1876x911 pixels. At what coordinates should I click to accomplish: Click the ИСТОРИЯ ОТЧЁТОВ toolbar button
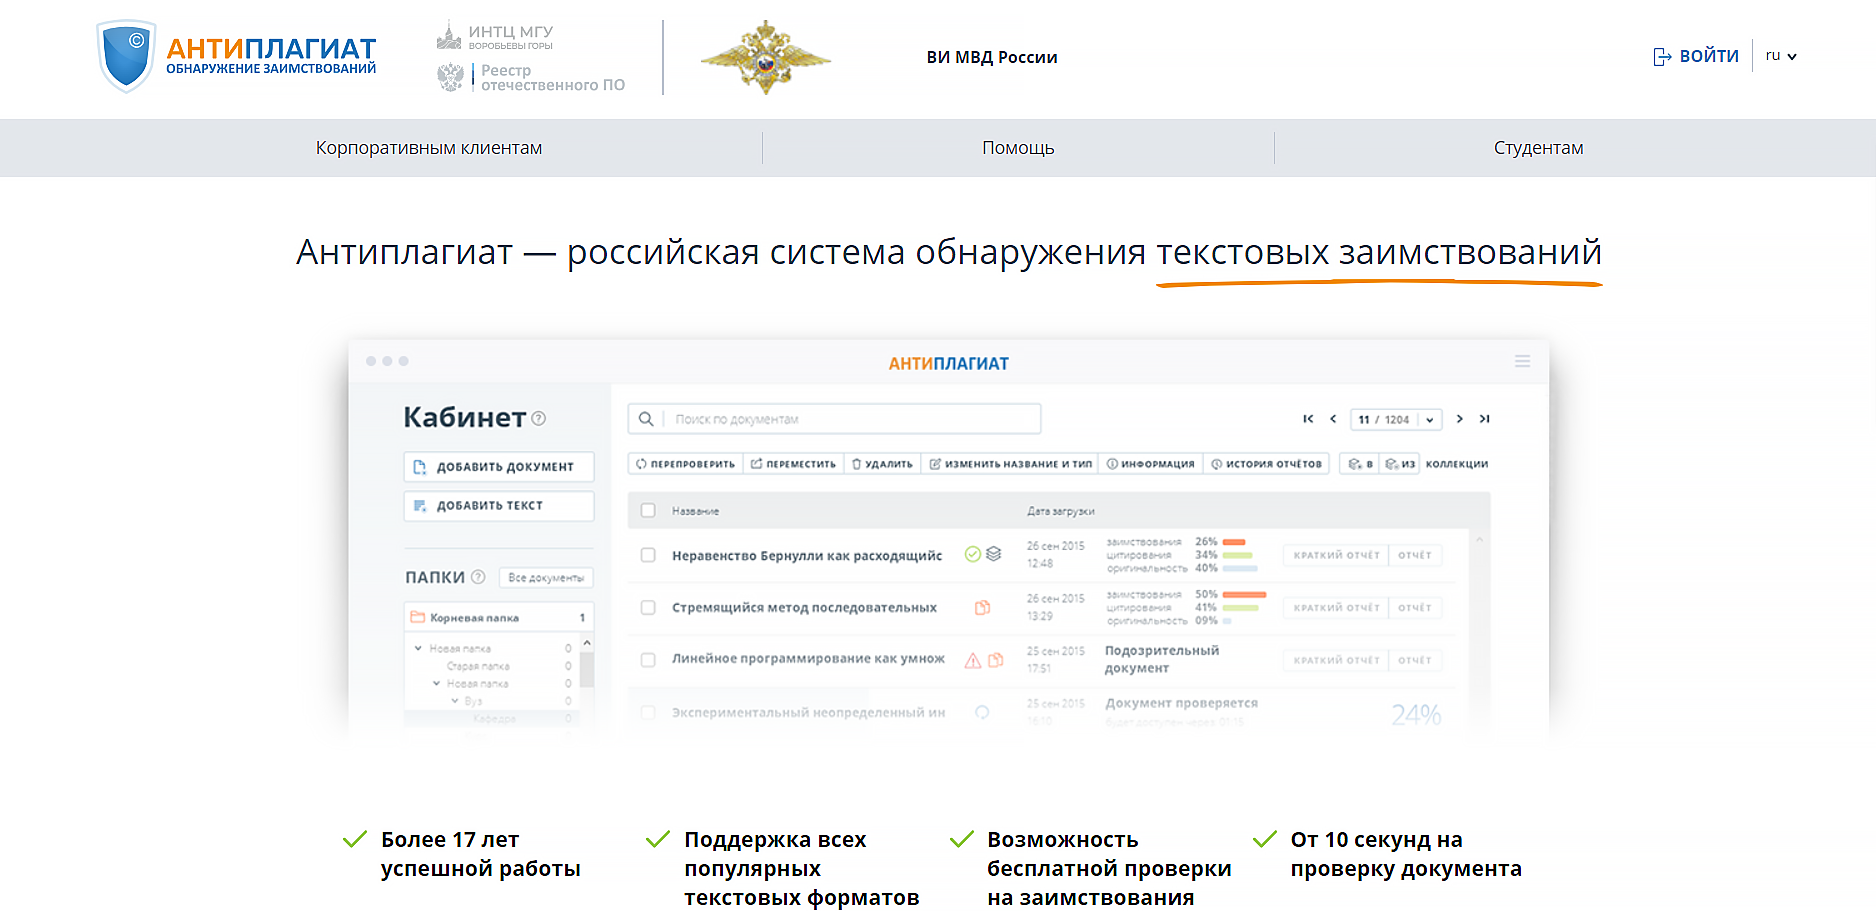tap(1266, 464)
